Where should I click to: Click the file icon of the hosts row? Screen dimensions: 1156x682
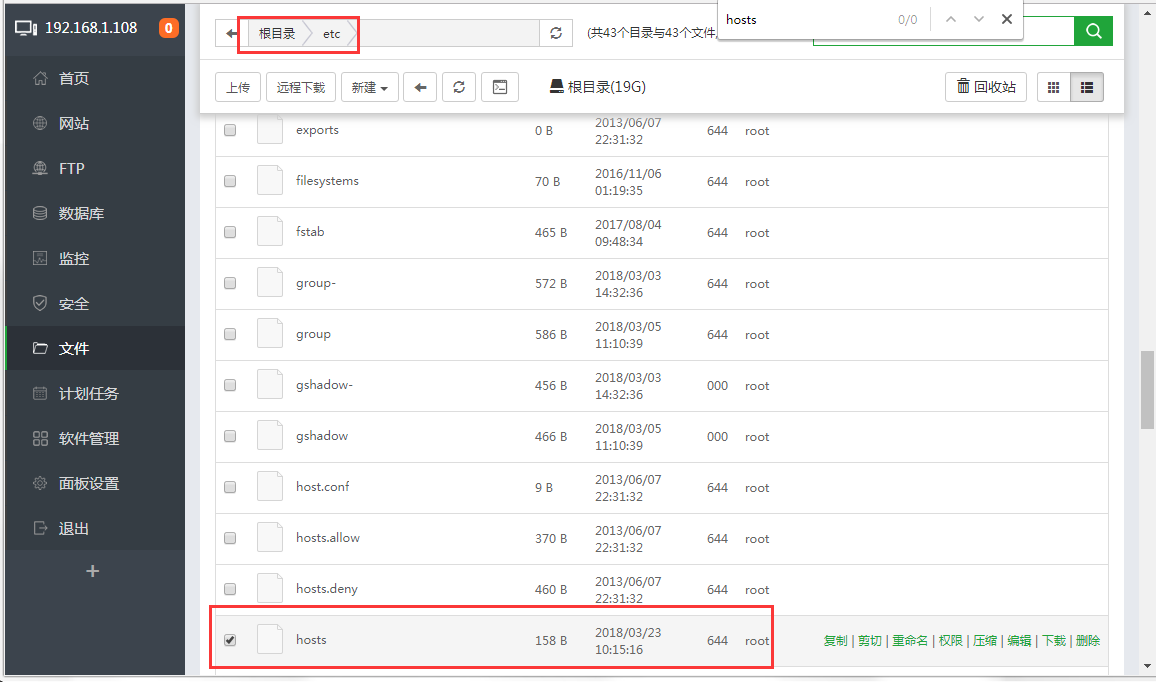[x=270, y=639]
